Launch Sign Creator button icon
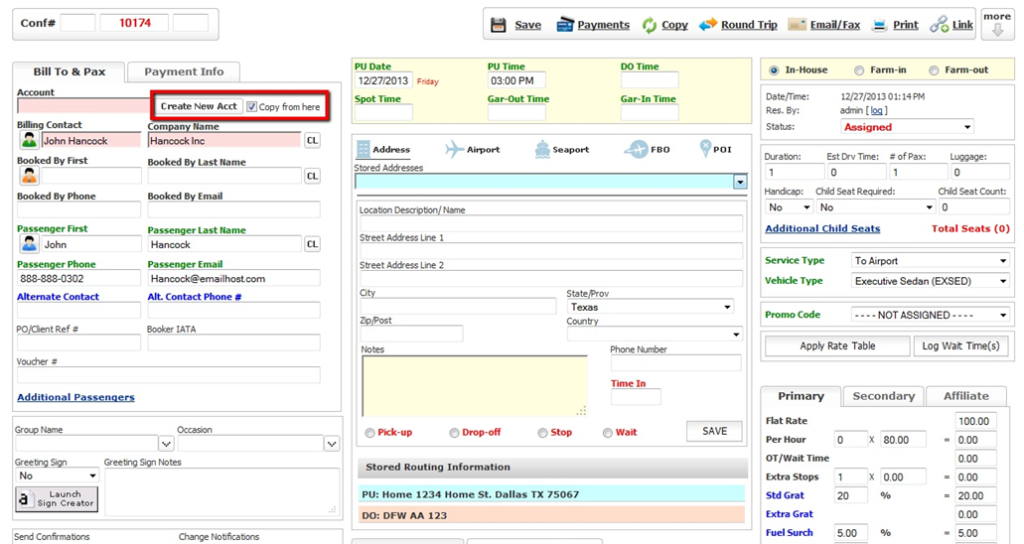This screenshot has width=1024, height=544. tap(27, 499)
